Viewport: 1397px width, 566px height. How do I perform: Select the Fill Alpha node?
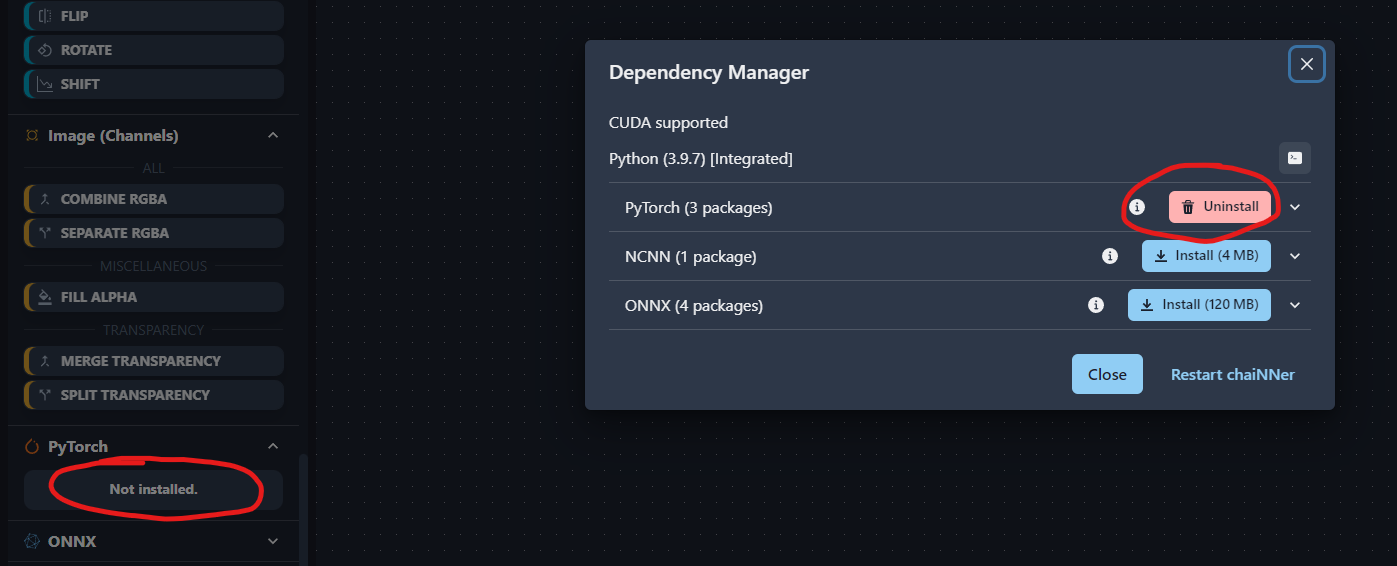(153, 297)
